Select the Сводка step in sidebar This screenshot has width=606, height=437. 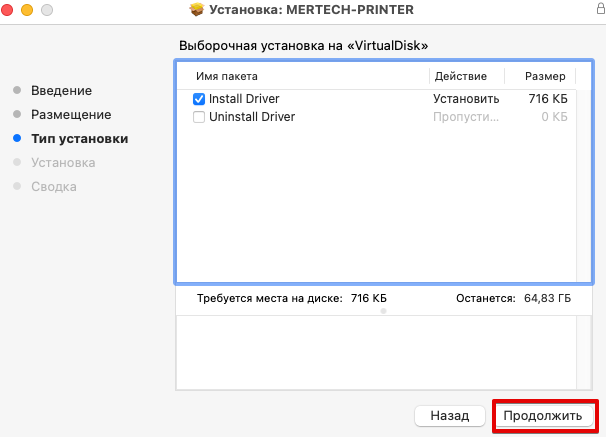click(53, 186)
